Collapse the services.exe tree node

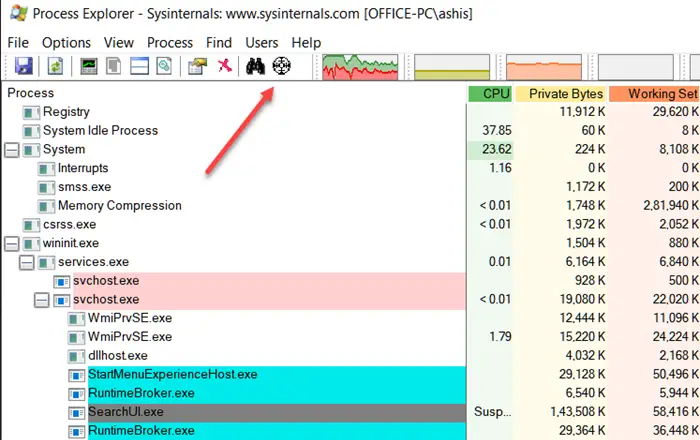pyautogui.click(x=27, y=262)
